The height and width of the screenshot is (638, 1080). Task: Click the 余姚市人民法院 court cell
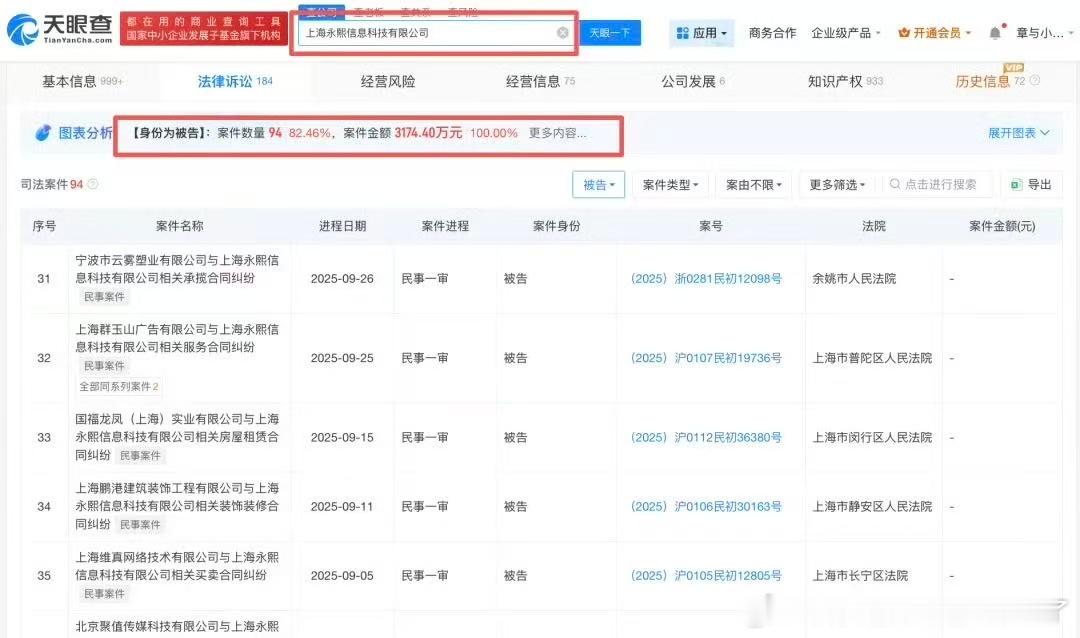tap(854, 278)
